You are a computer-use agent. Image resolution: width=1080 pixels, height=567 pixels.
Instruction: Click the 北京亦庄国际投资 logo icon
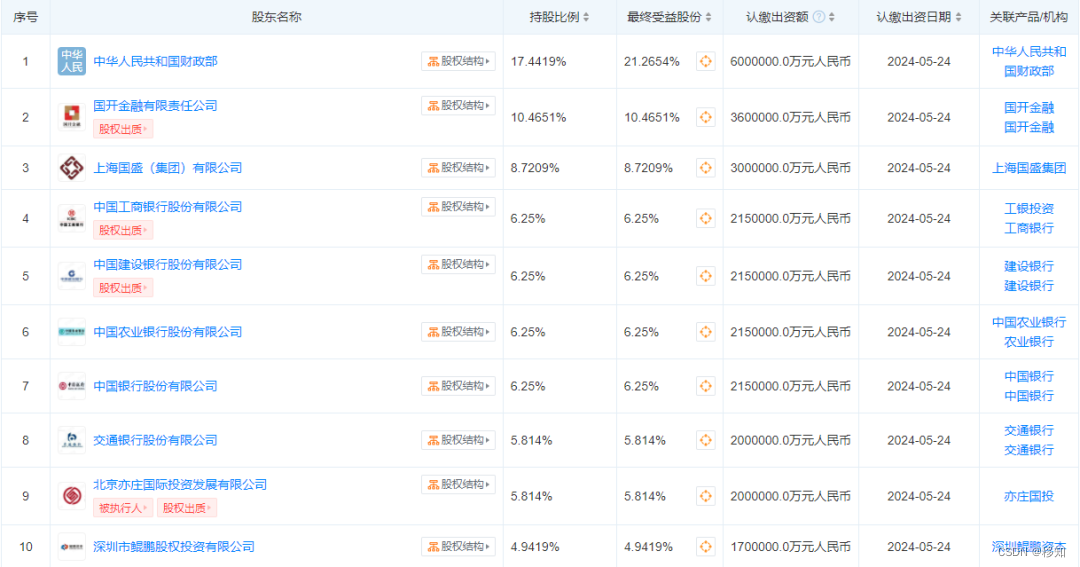pyautogui.click(x=72, y=496)
